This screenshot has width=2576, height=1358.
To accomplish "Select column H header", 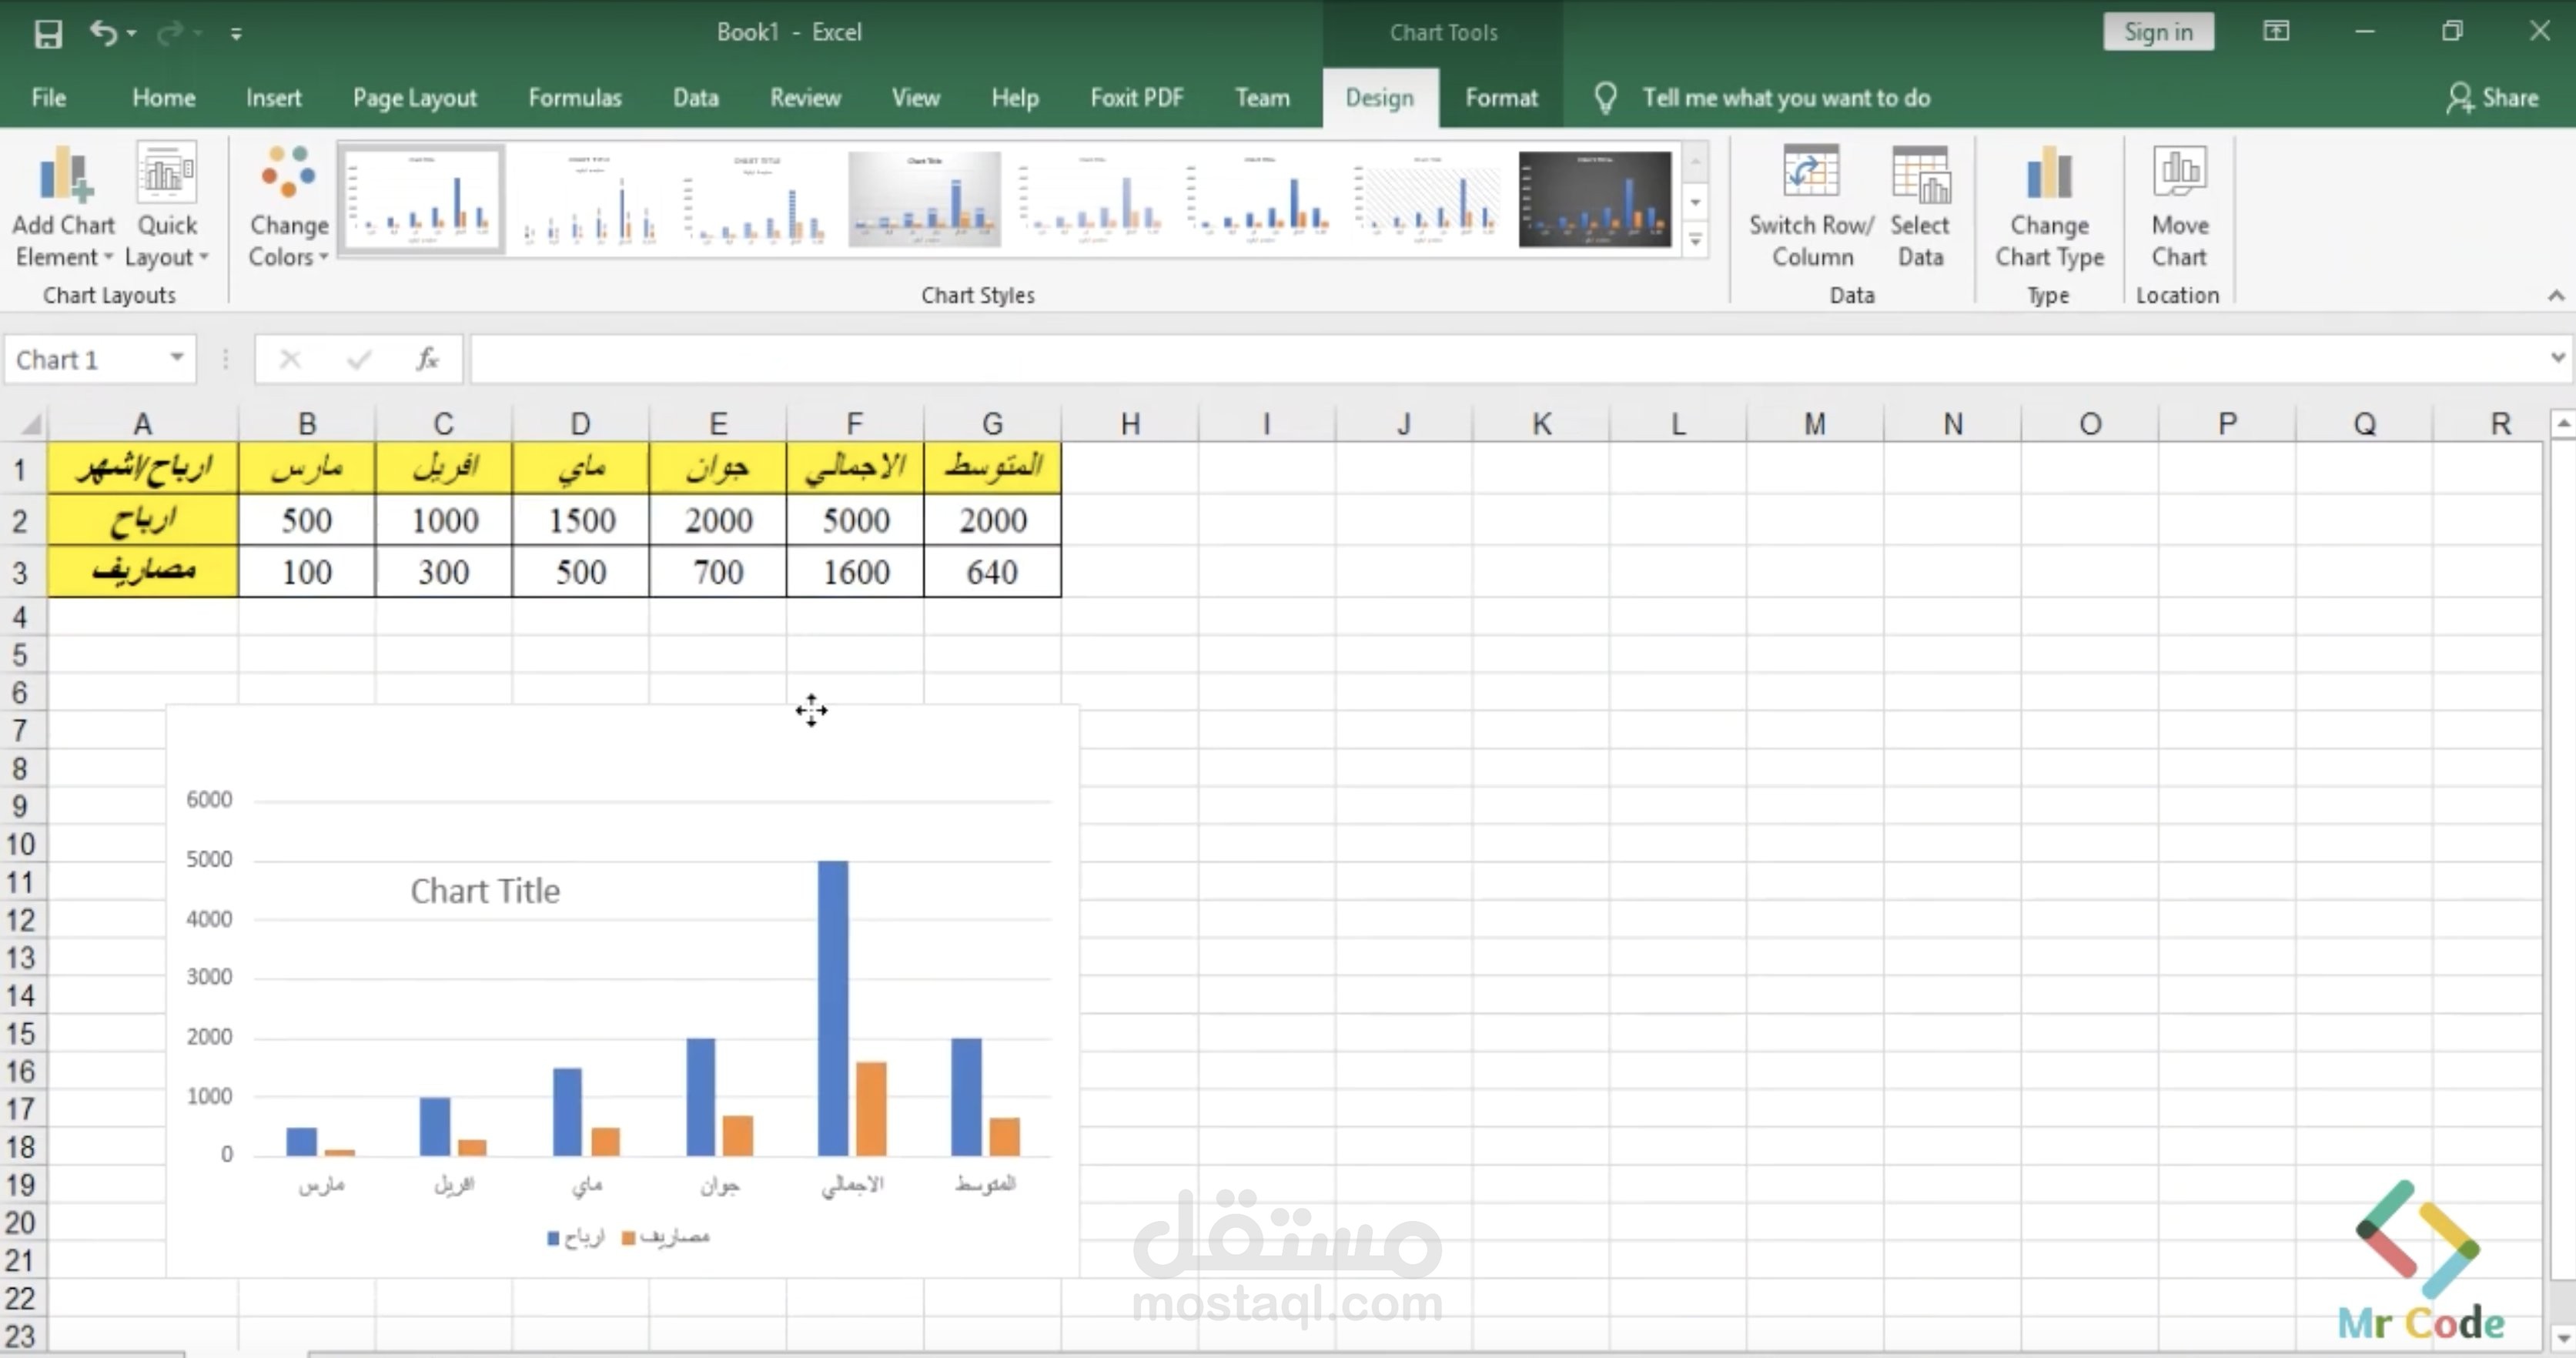I will coord(1130,424).
